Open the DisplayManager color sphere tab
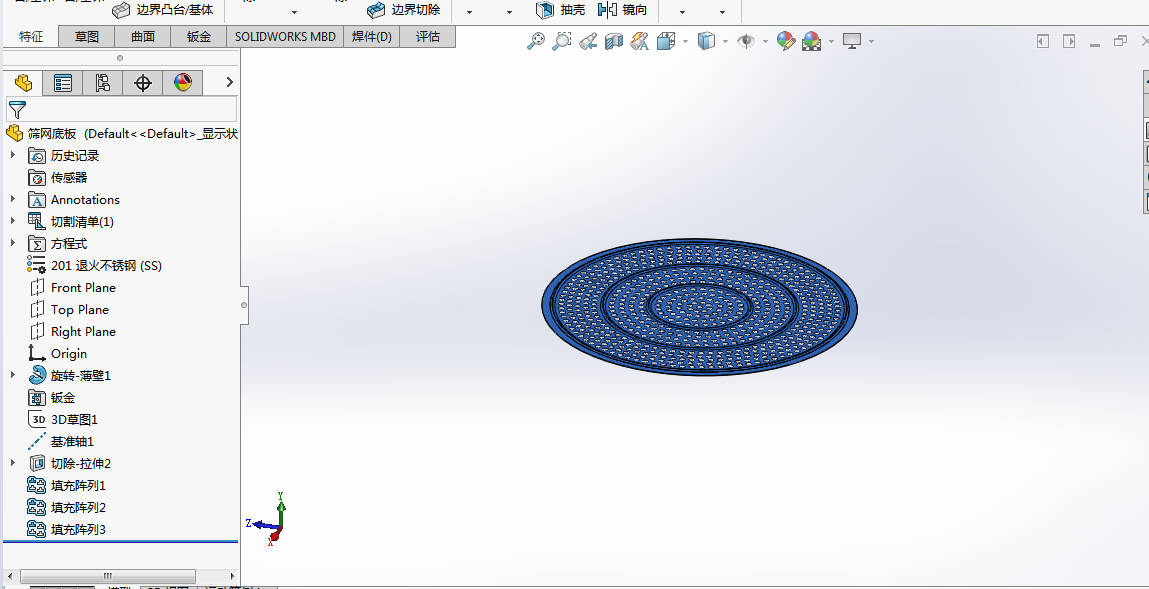 [182, 83]
